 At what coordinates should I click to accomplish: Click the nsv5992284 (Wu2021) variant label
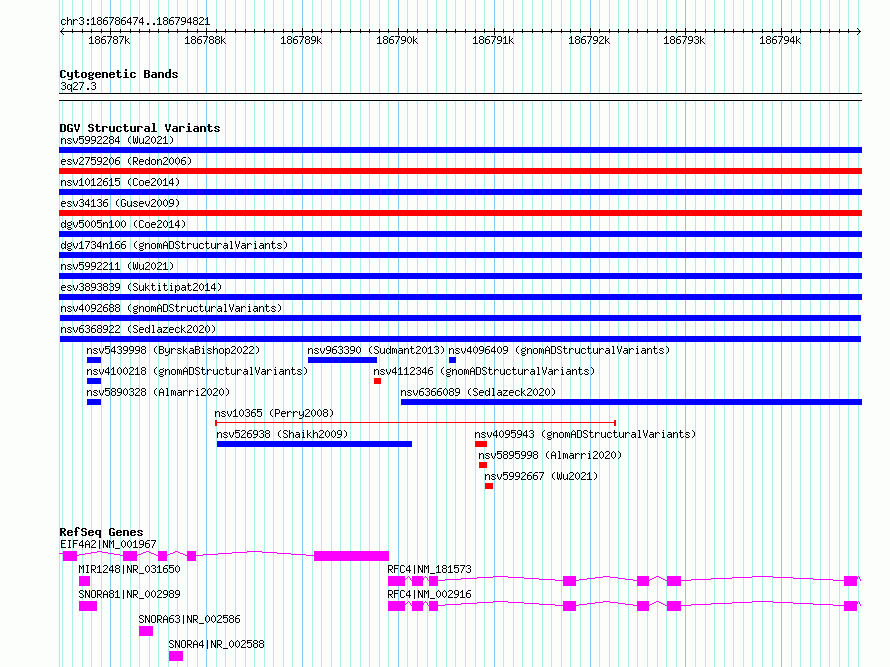click(x=117, y=140)
